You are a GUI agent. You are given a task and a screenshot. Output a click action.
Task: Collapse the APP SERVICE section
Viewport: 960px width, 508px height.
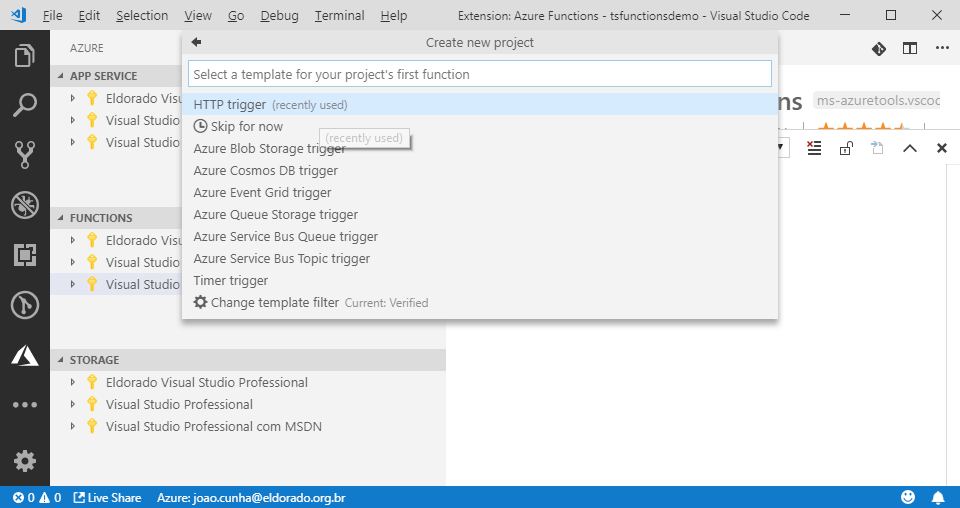pos(60,76)
